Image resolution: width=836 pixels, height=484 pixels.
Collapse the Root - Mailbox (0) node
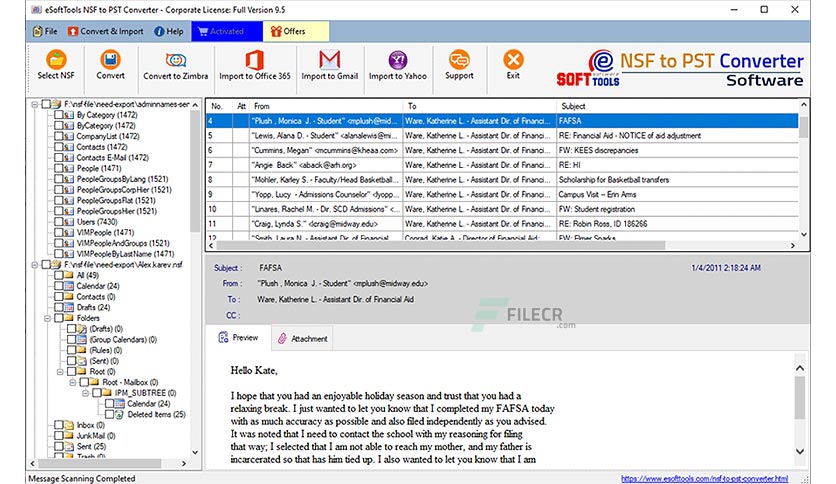[x=73, y=382]
